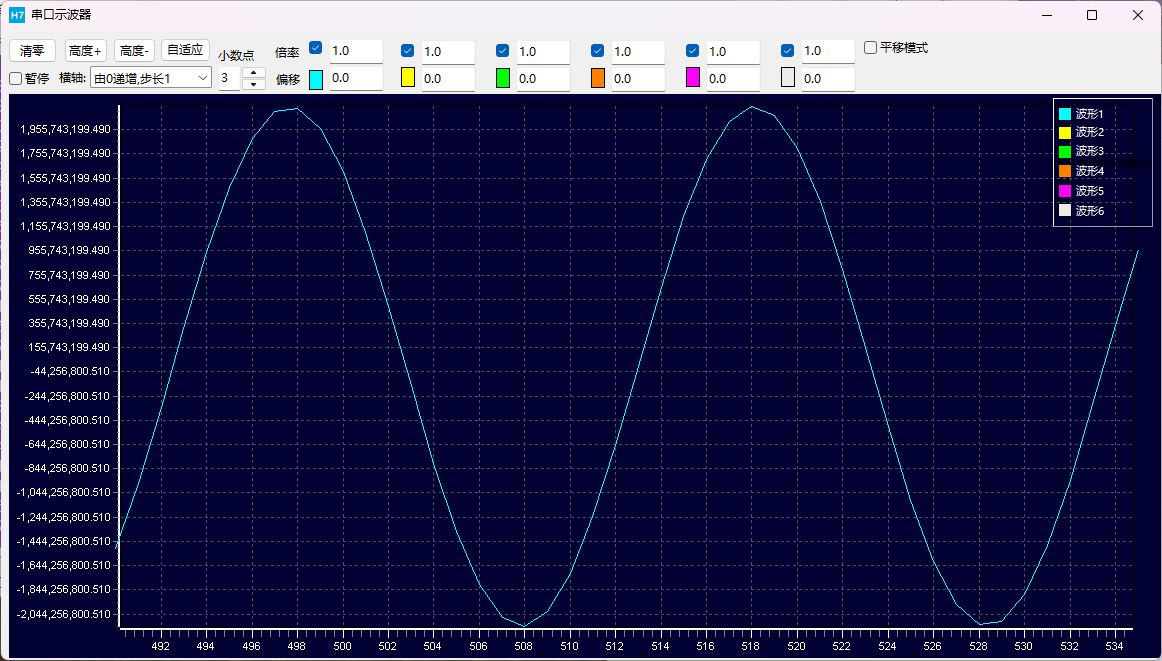This screenshot has width=1162, height=661.
Task: Uncheck the cyan waveform 1 enable checkbox
Action: point(316,48)
